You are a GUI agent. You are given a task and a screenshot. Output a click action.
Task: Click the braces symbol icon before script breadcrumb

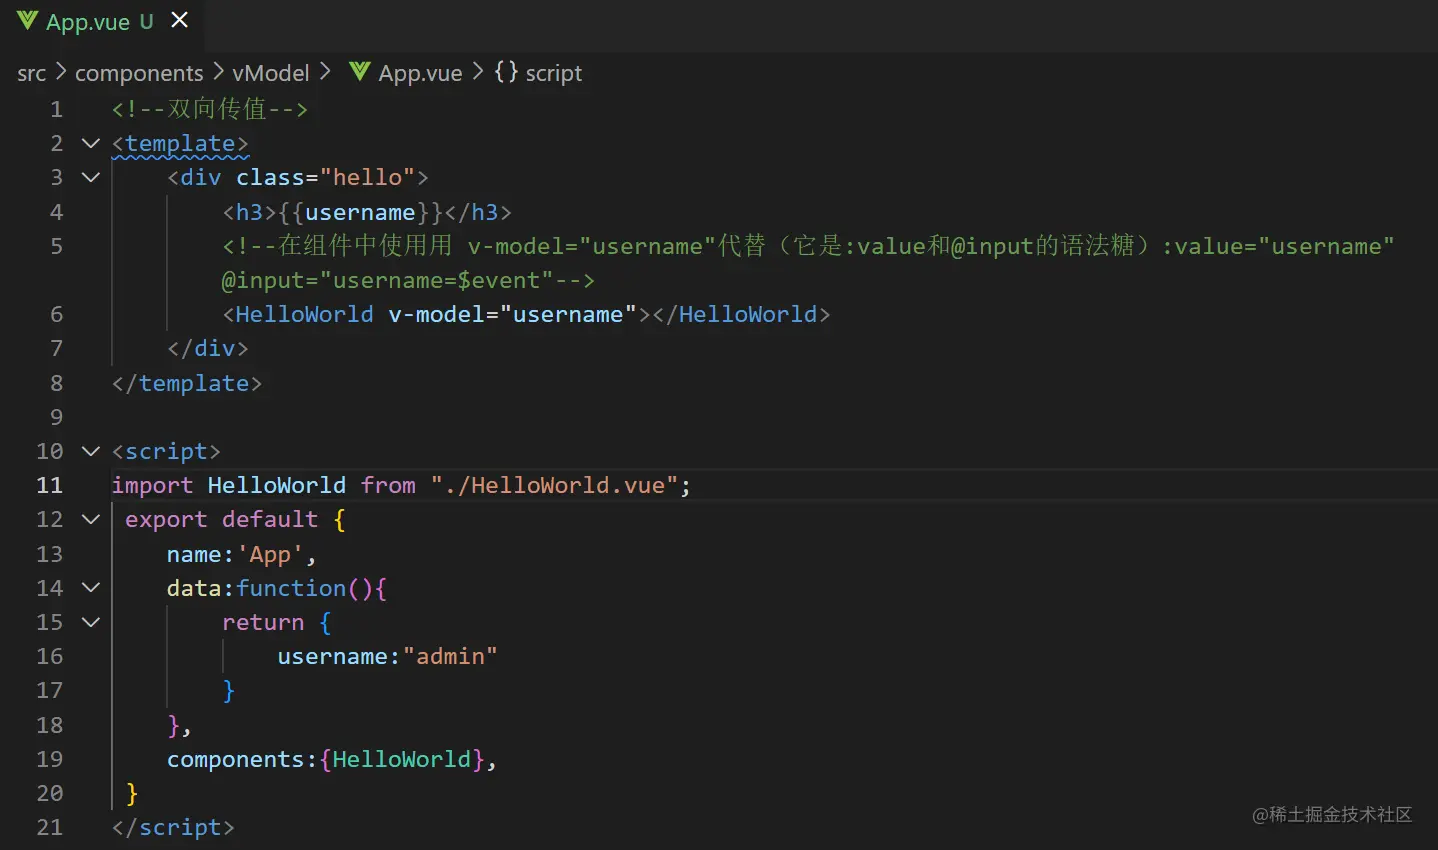[x=506, y=72]
